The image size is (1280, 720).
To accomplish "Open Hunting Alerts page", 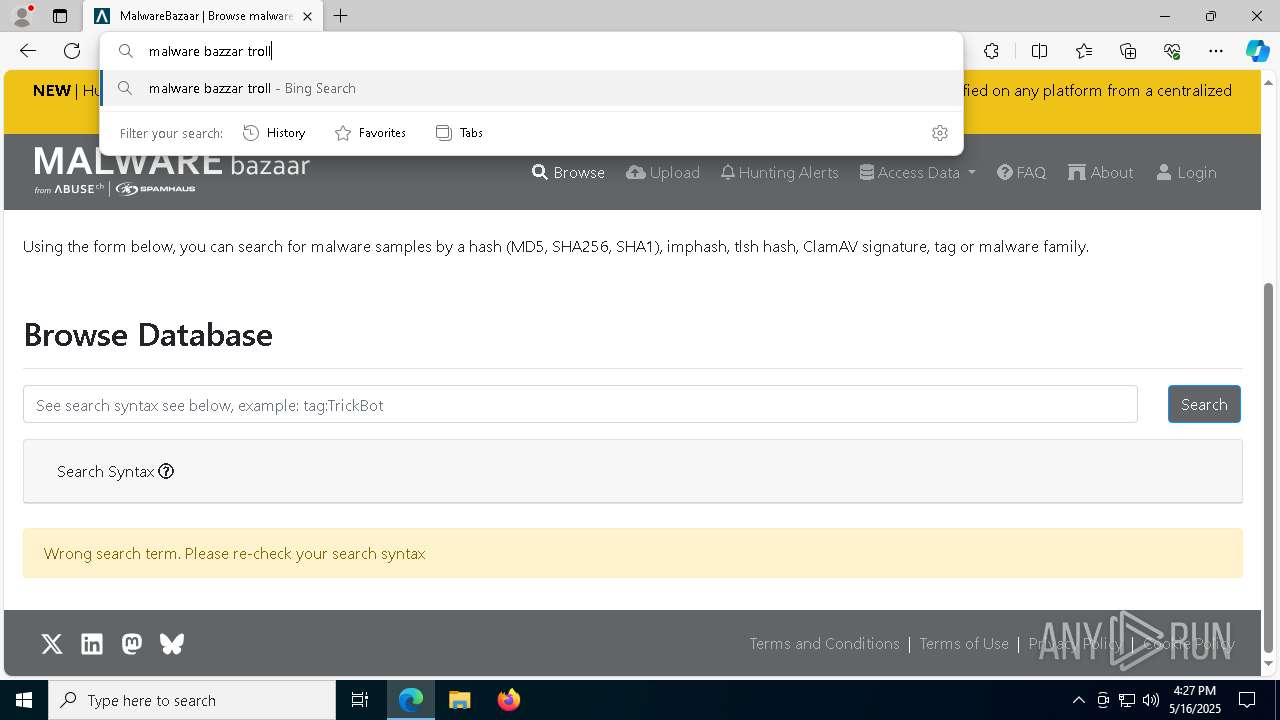I will (x=779, y=172).
